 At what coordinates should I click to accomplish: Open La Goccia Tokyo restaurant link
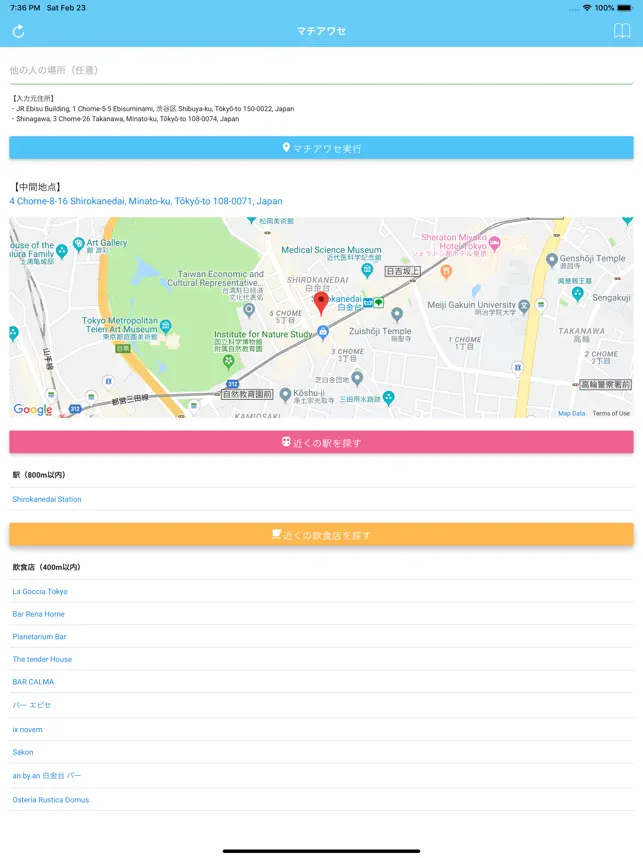(x=40, y=592)
